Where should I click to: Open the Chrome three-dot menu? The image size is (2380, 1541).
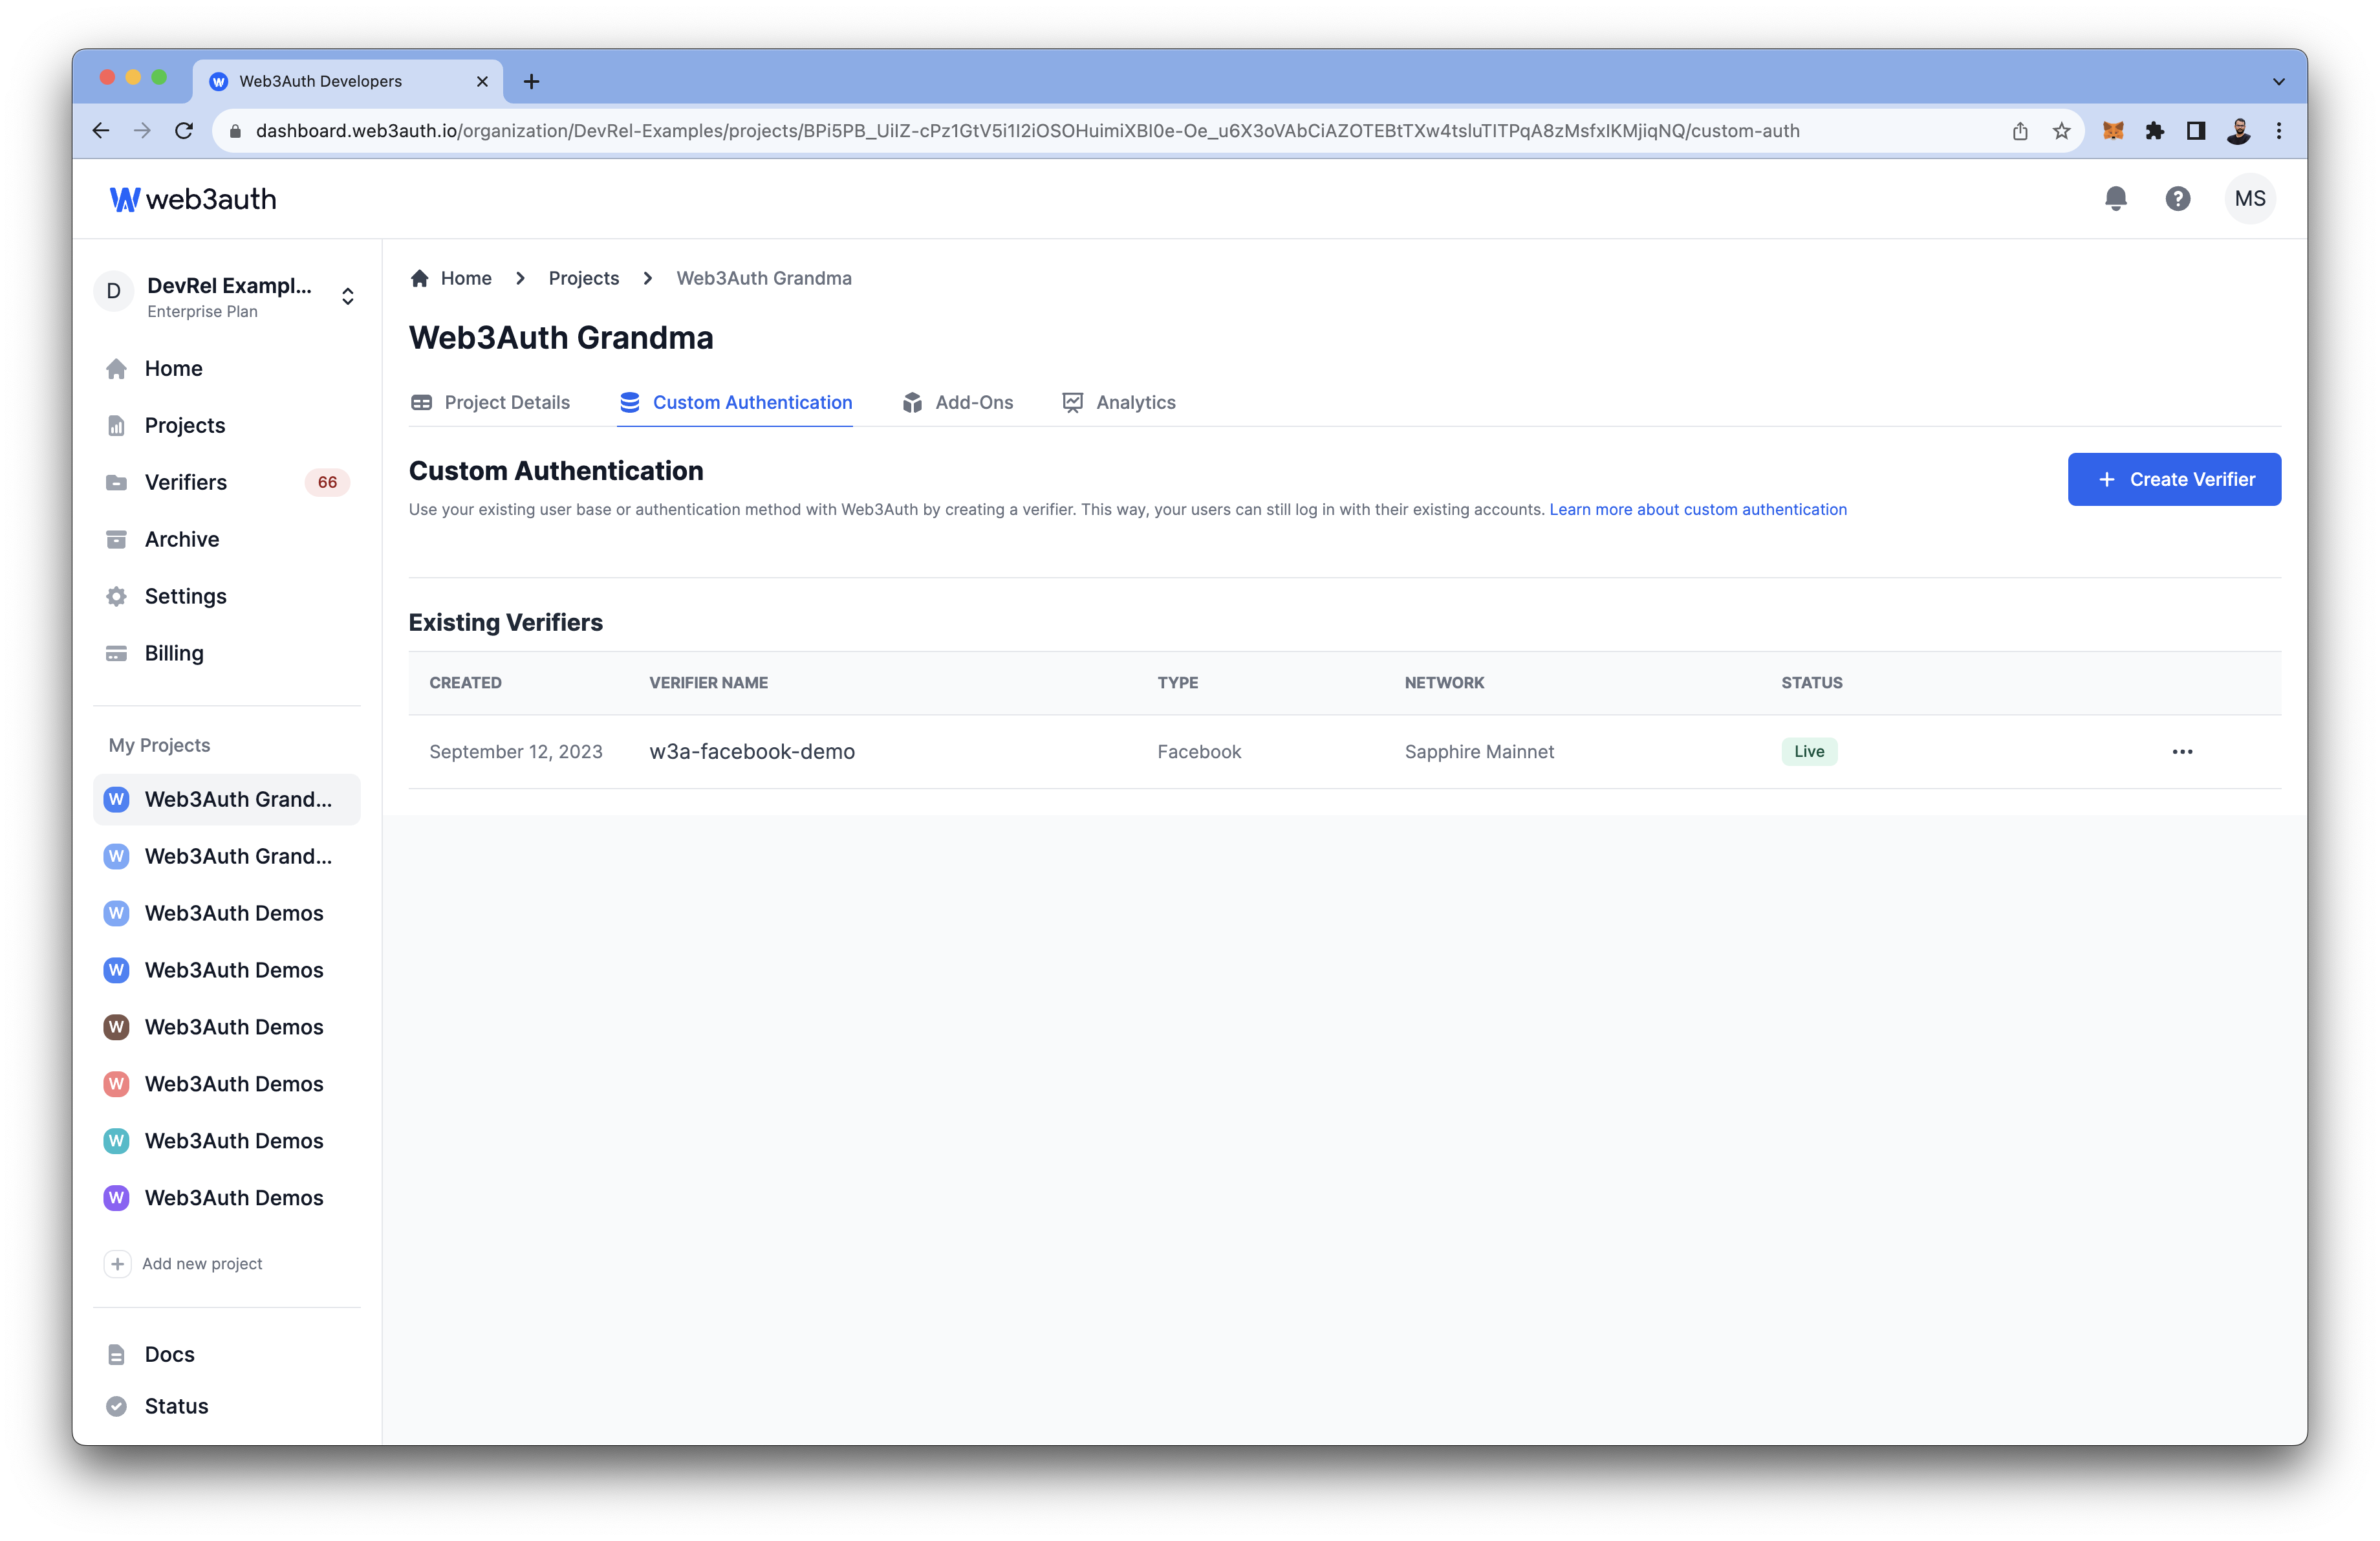(x=2279, y=131)
